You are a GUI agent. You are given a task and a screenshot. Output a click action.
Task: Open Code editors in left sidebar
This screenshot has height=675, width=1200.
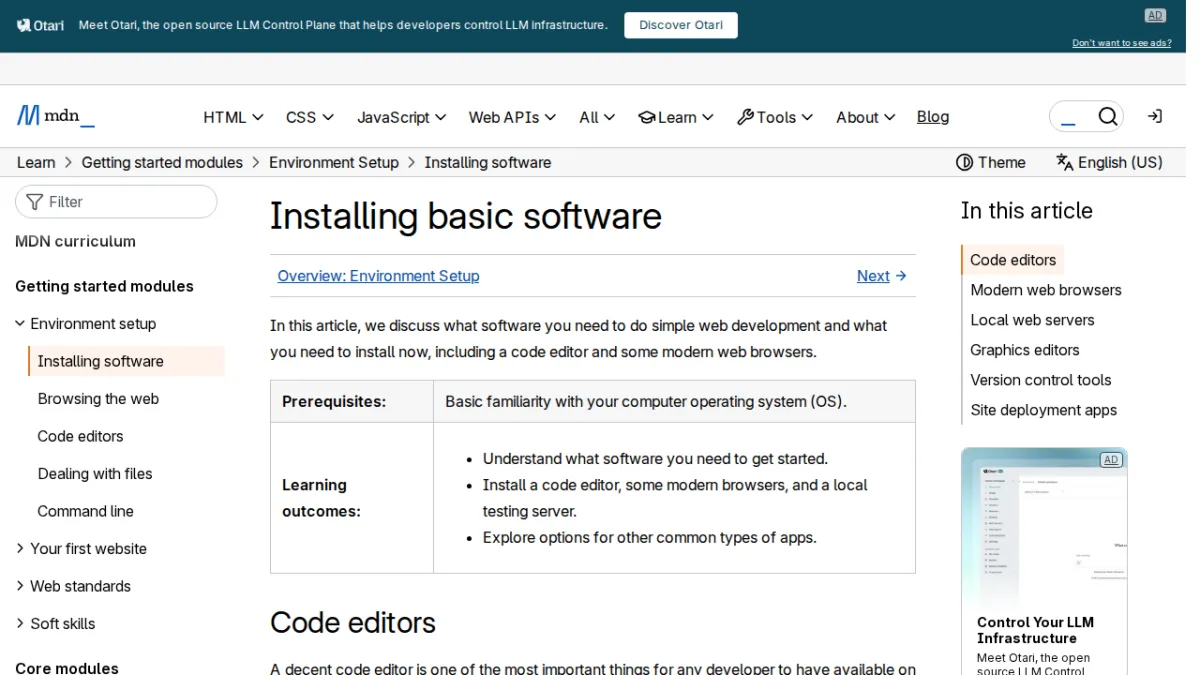pyautogui.click(x=80, y=436)
